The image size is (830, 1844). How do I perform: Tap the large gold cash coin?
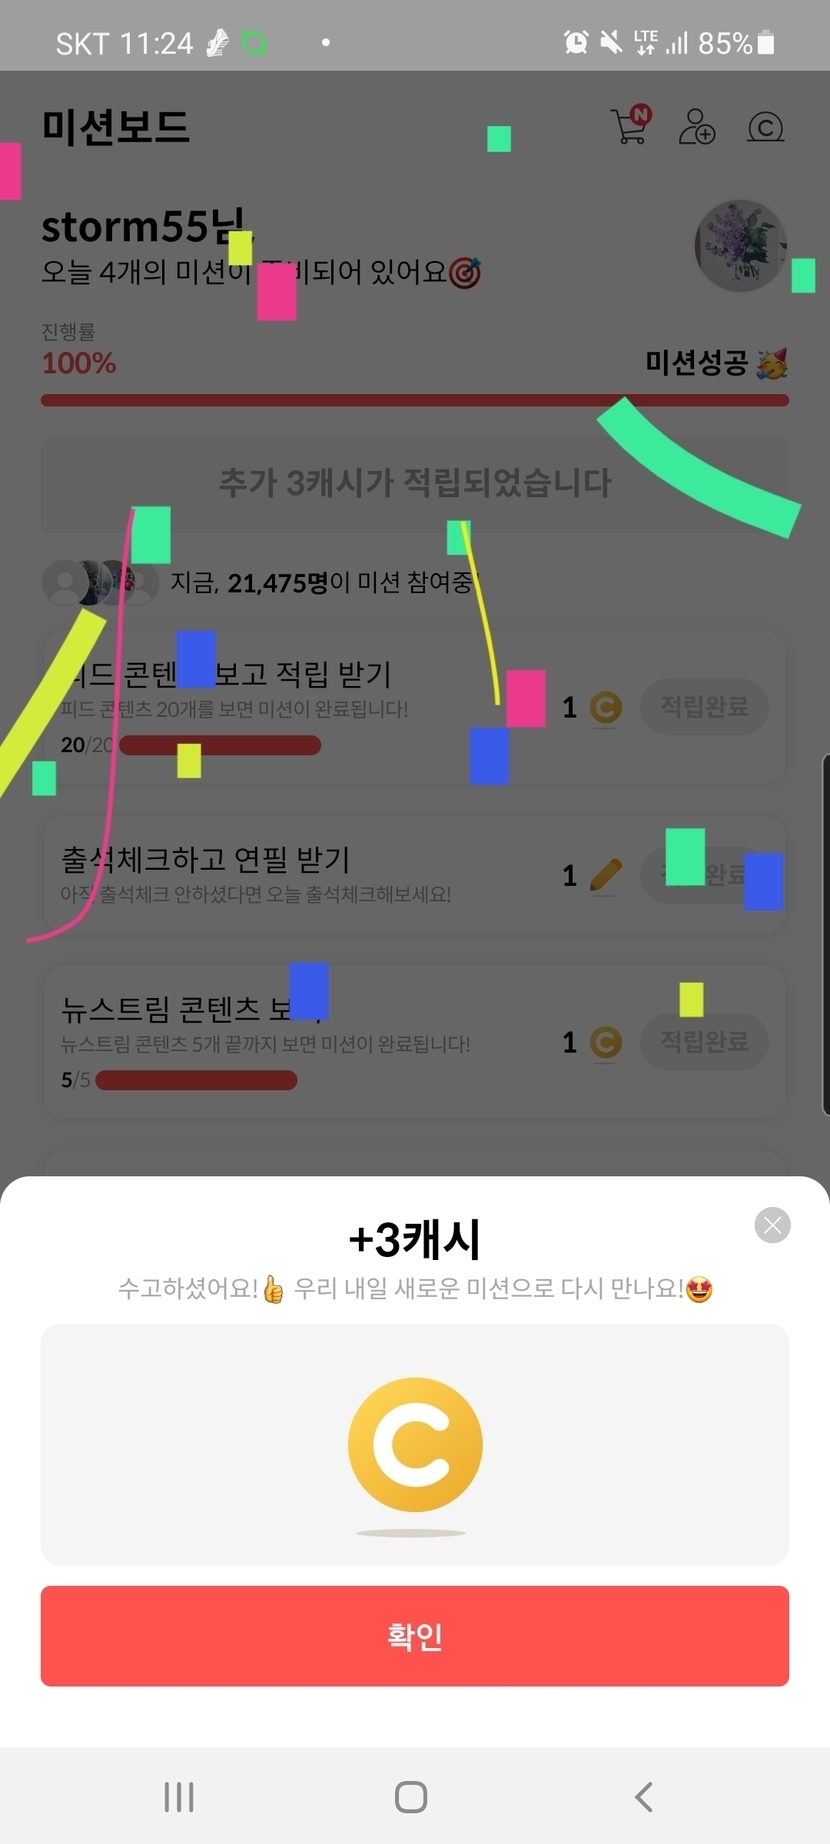[x=415, y=1444]
